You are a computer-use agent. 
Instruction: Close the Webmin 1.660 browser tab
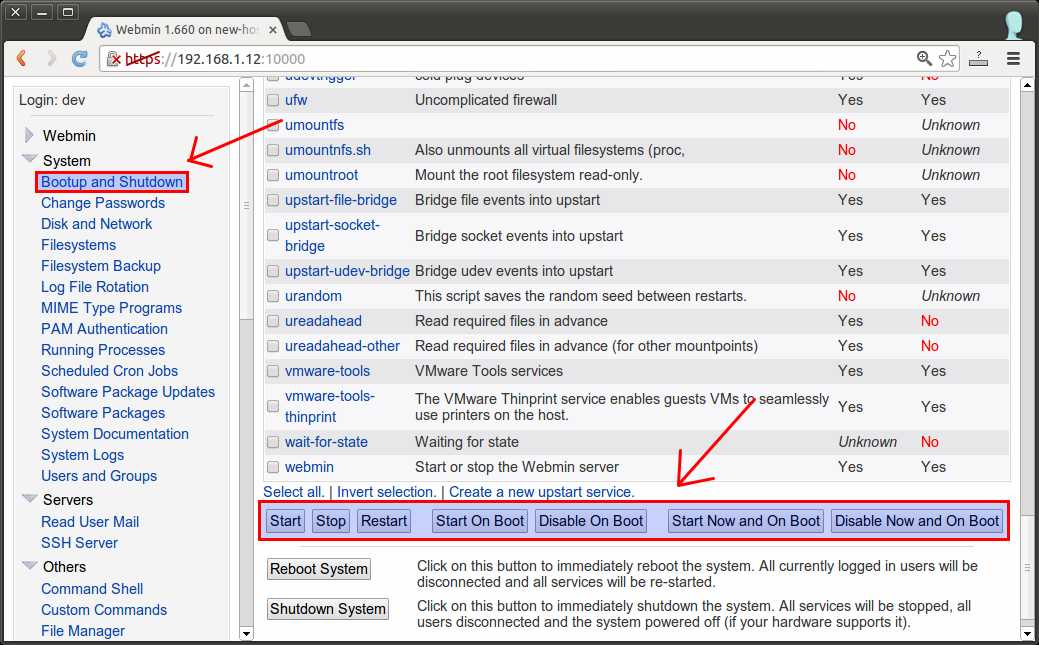click(272, 30)
